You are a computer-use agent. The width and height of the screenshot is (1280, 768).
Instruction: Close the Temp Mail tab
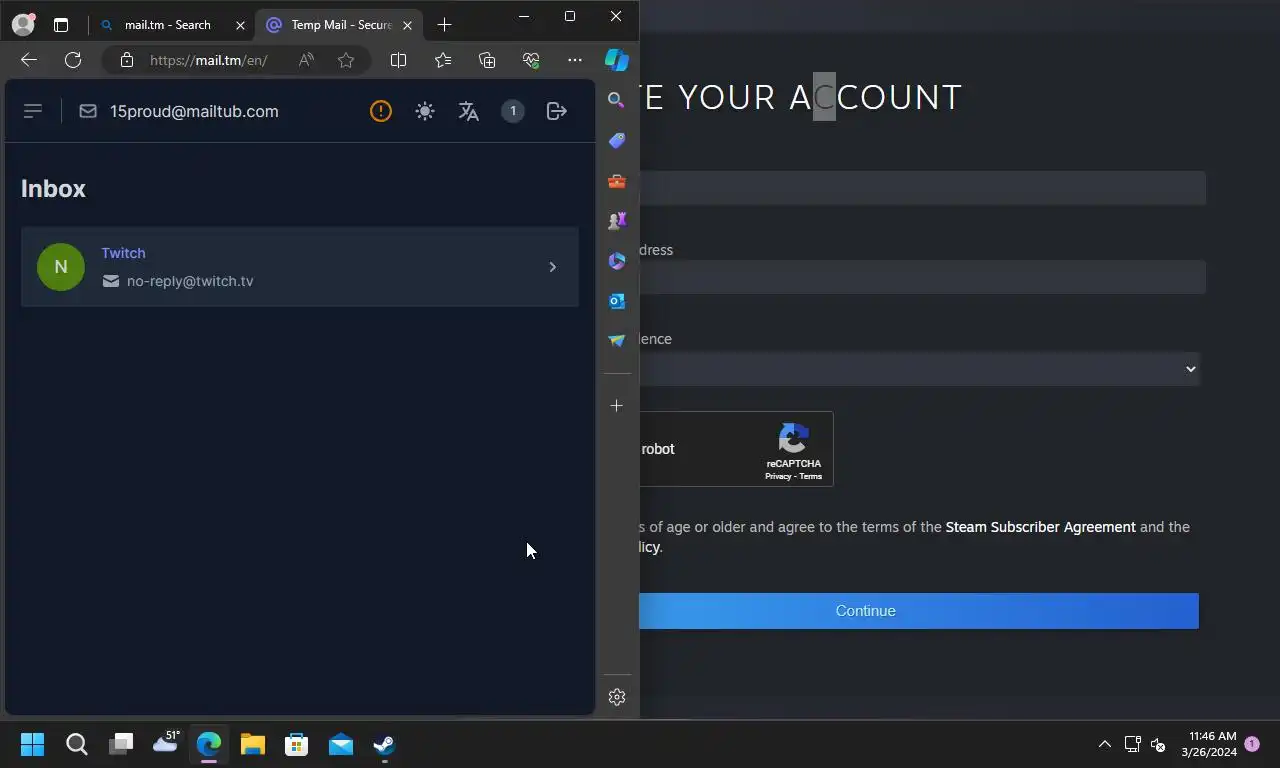pos(407,25)
